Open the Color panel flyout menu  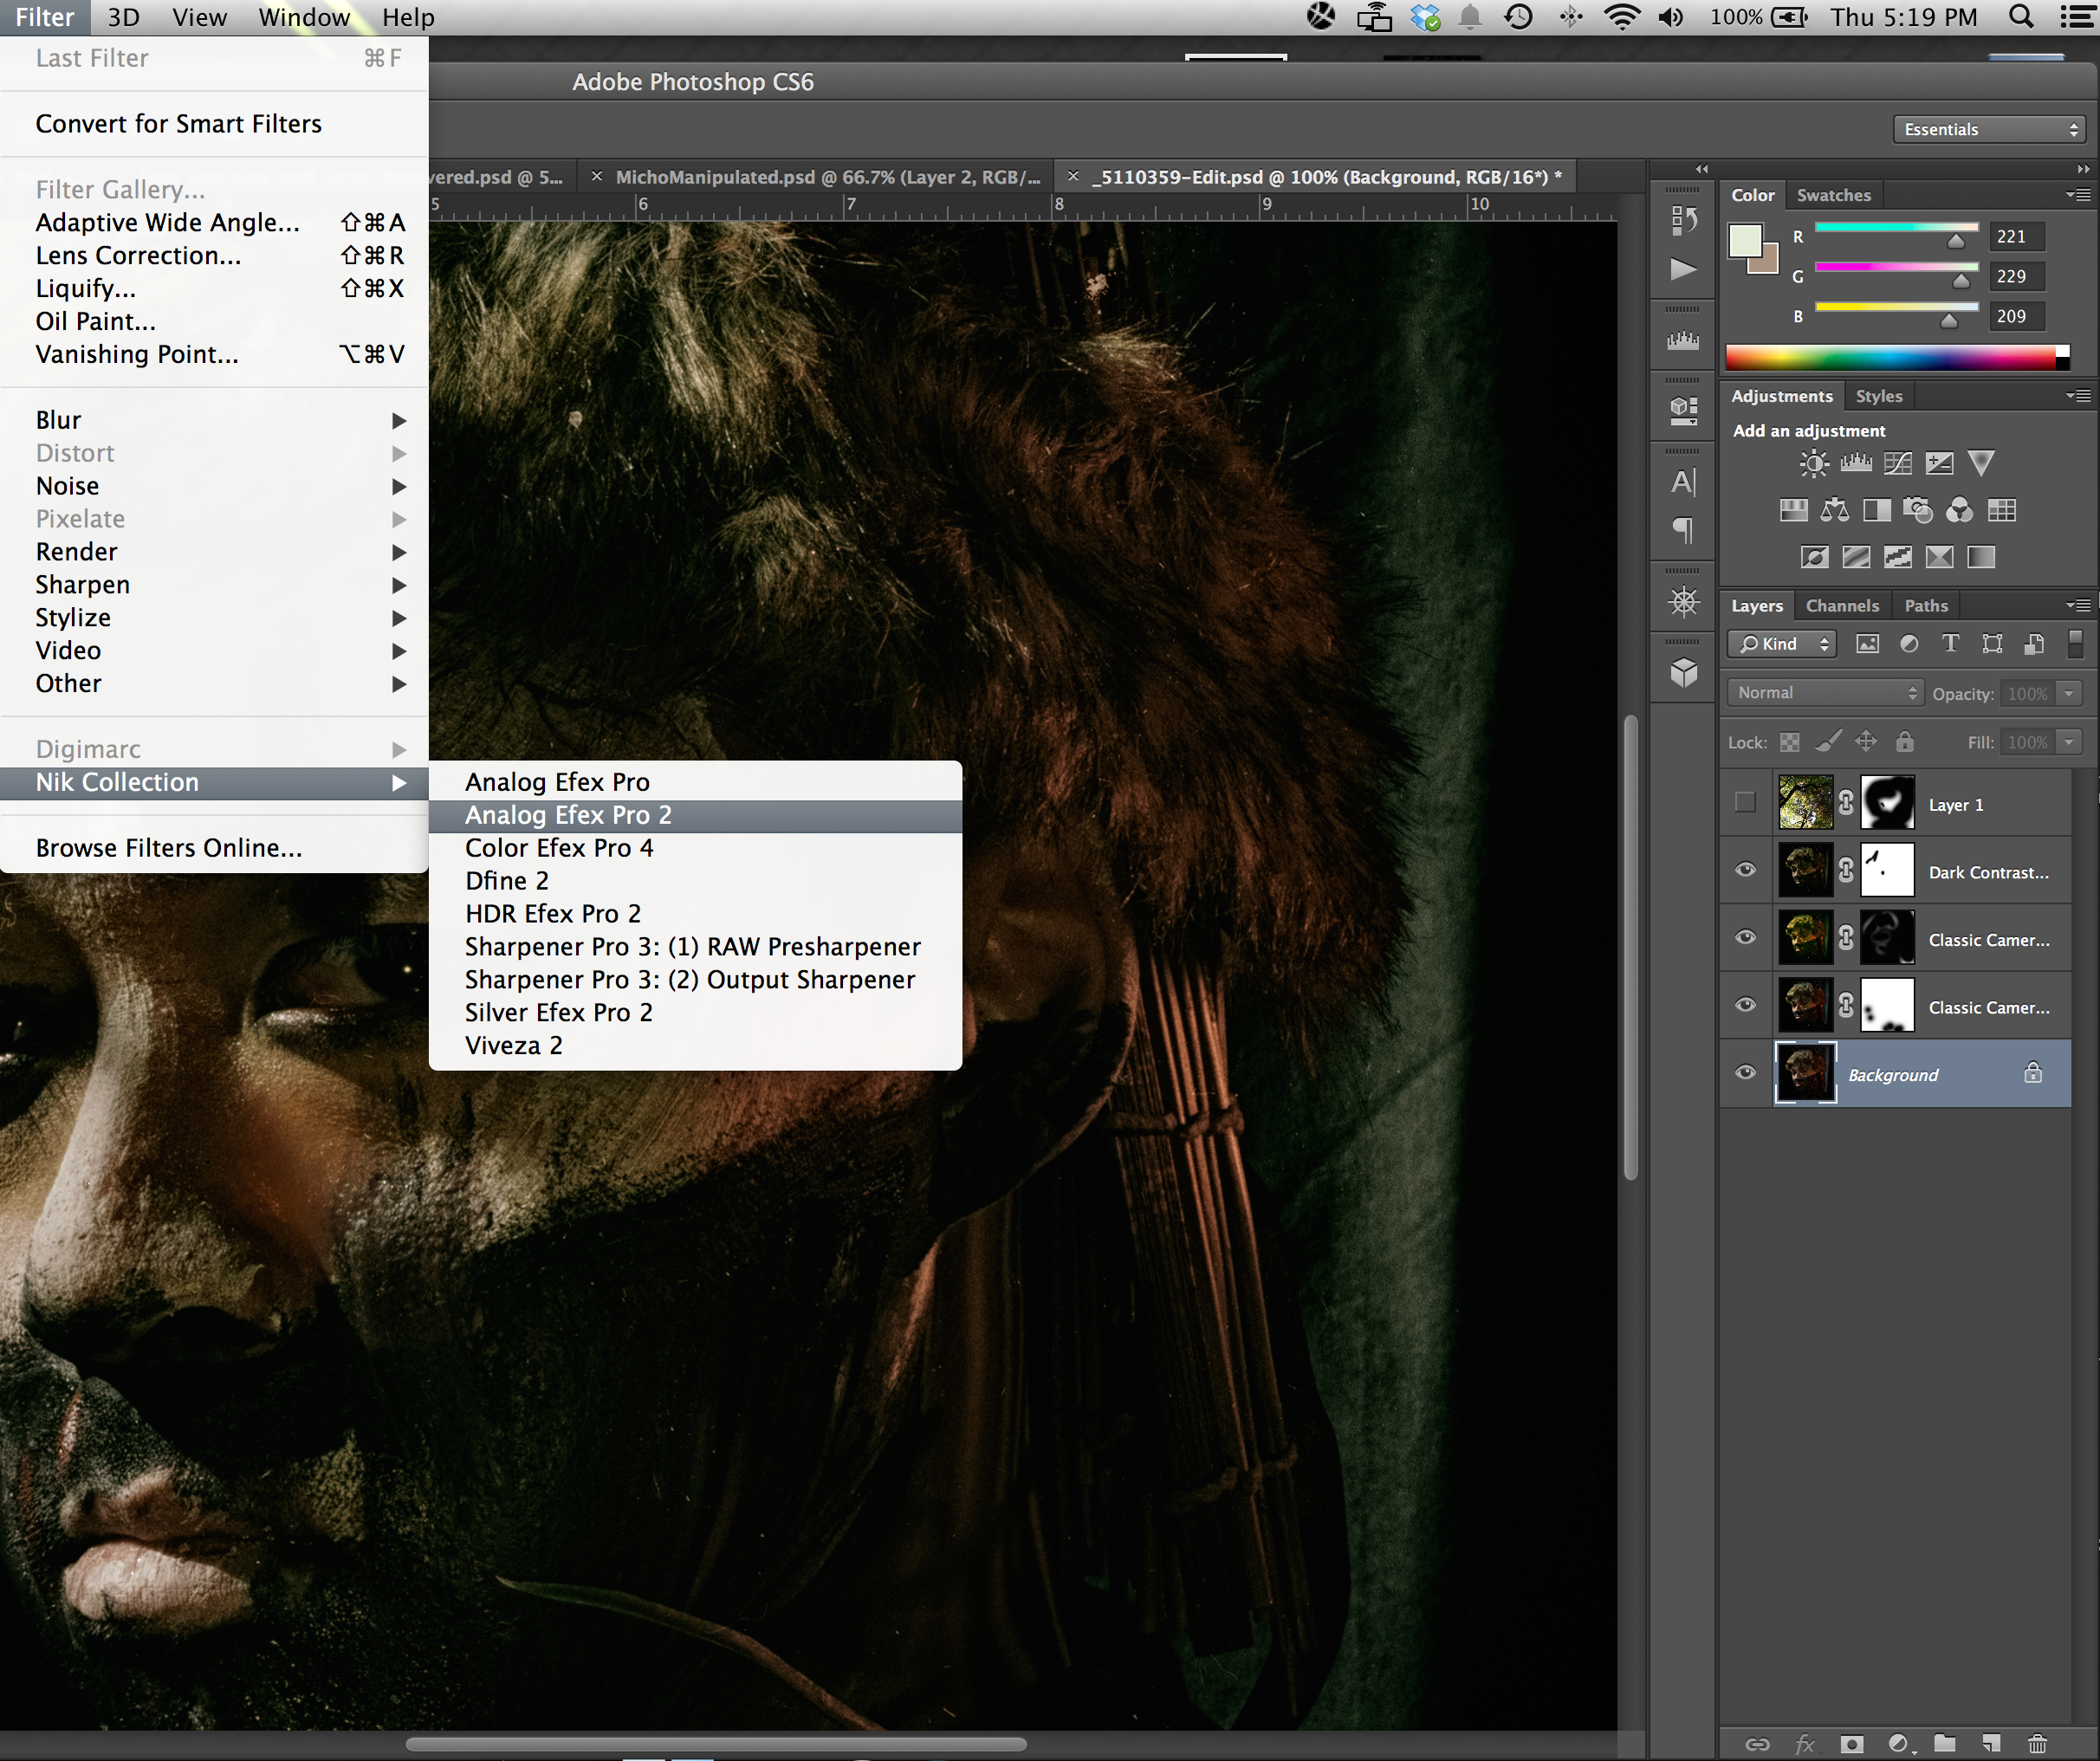pyautogui.click(x=2078, y=195)
